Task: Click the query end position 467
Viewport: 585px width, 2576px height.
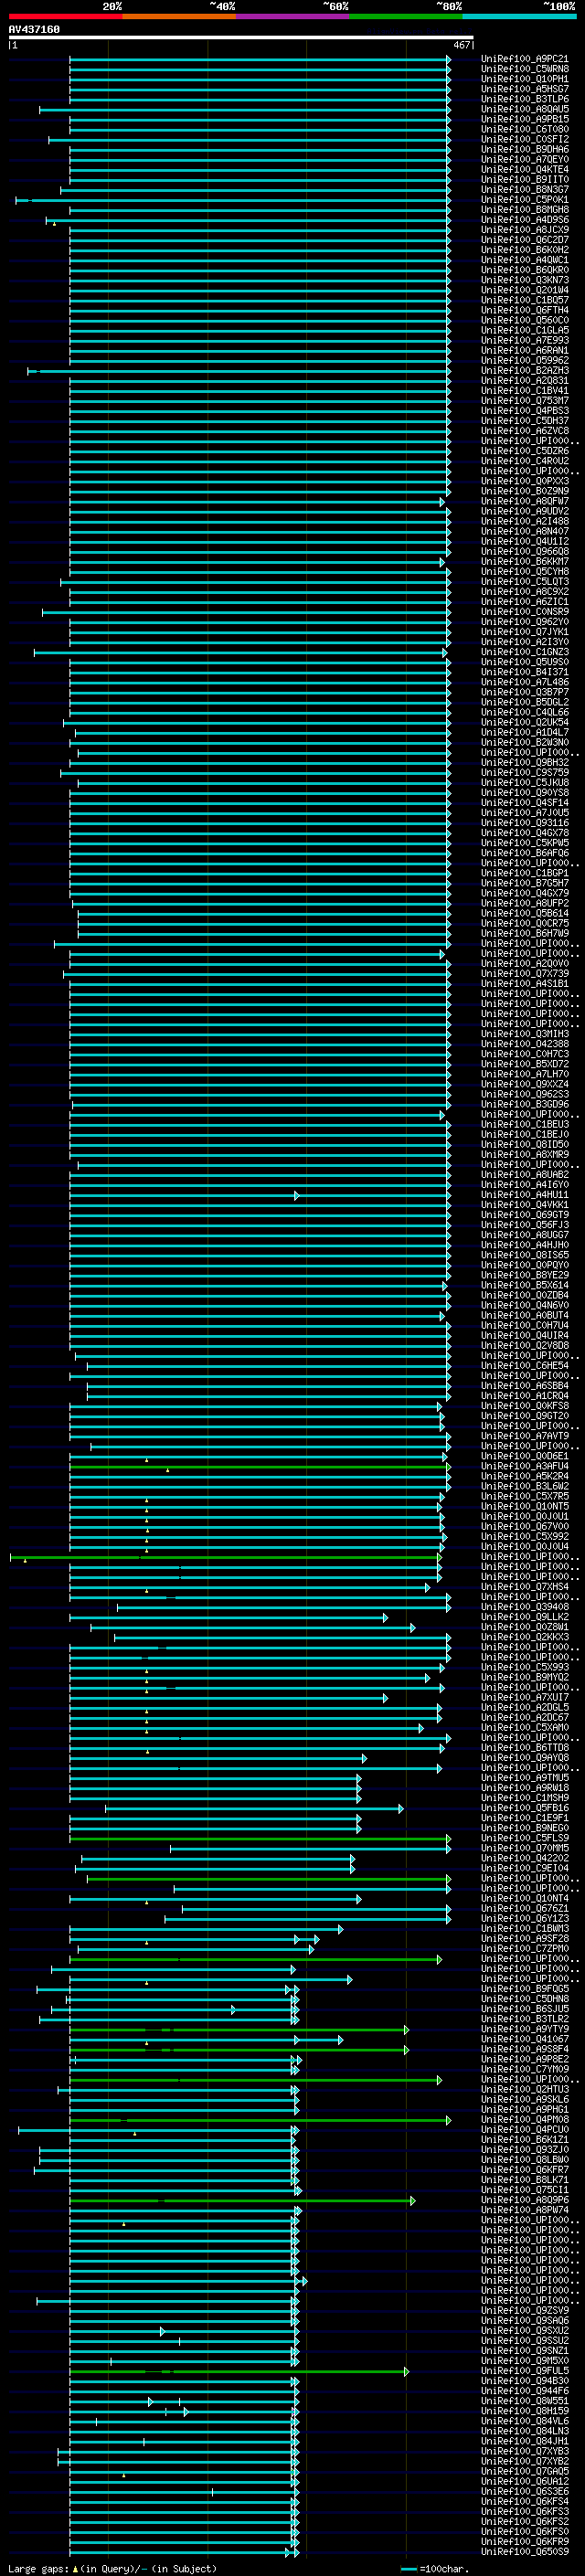Action: point(461,45)
